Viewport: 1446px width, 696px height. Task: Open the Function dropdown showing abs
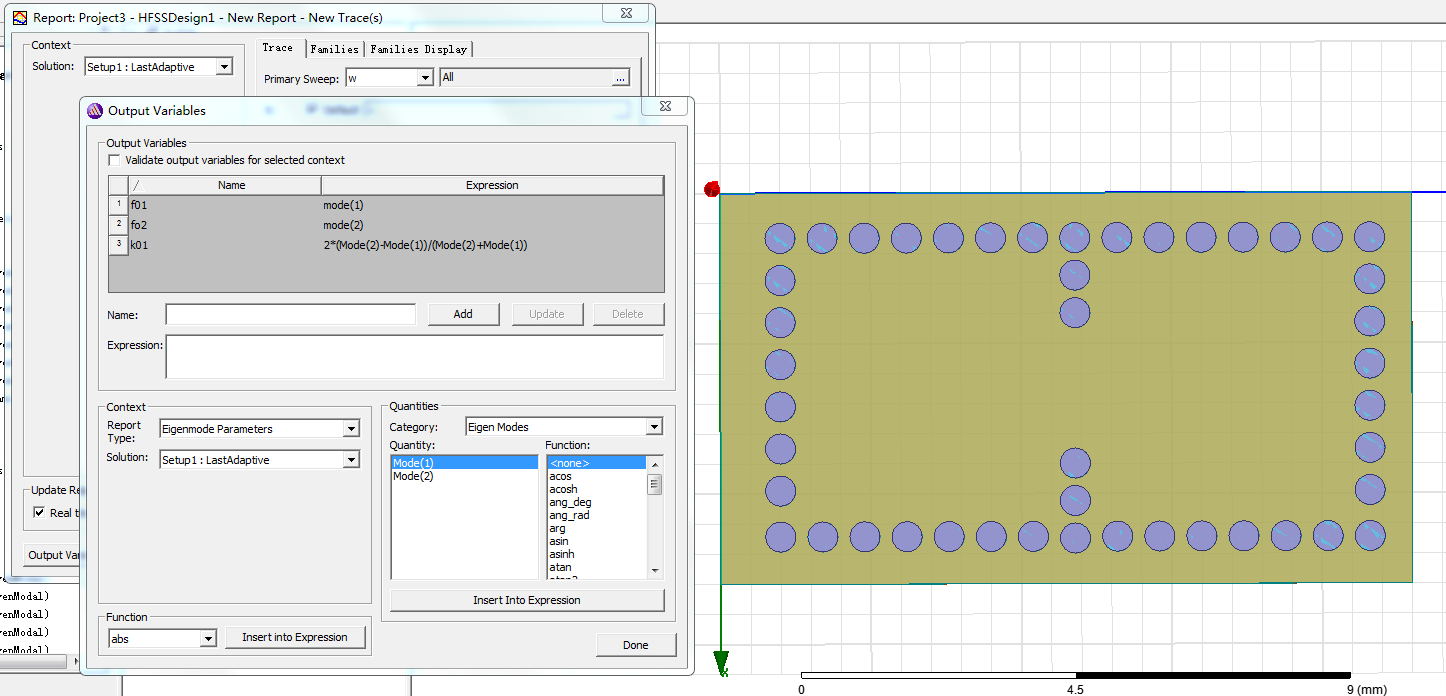click(x=209, y=639)
